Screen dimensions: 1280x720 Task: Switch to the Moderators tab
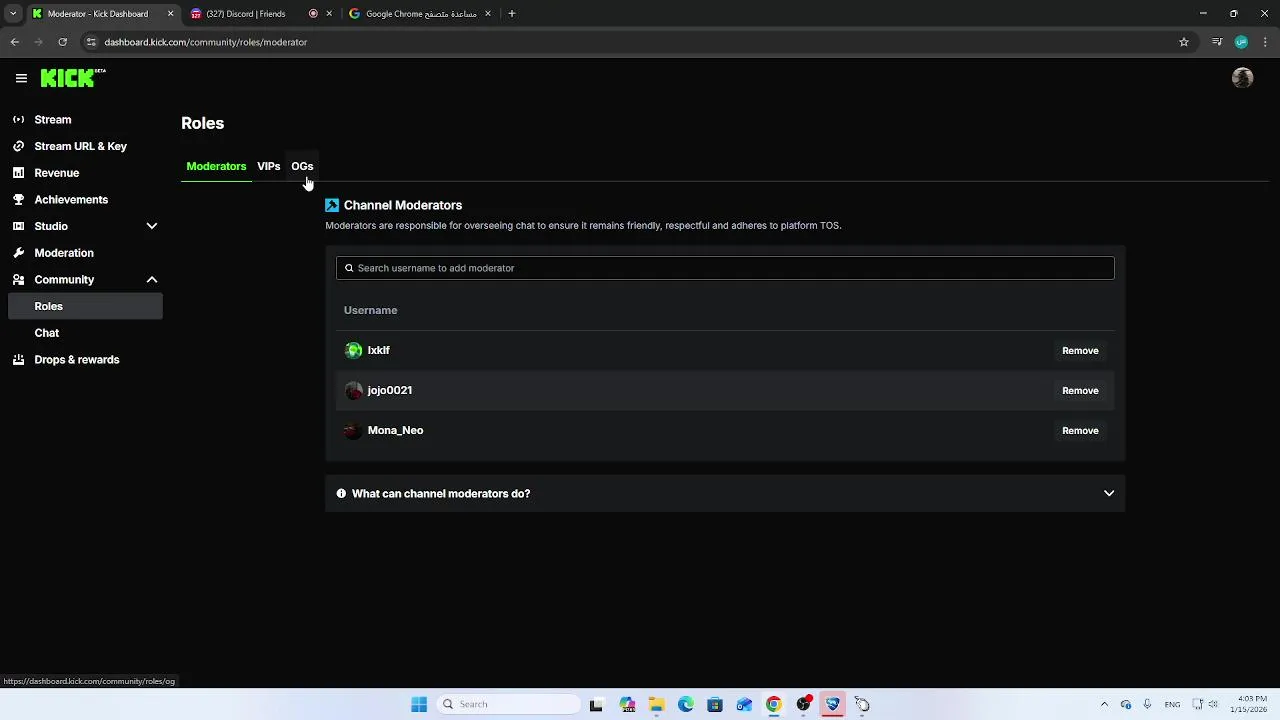pyautogui.click(x=216, y=166)
